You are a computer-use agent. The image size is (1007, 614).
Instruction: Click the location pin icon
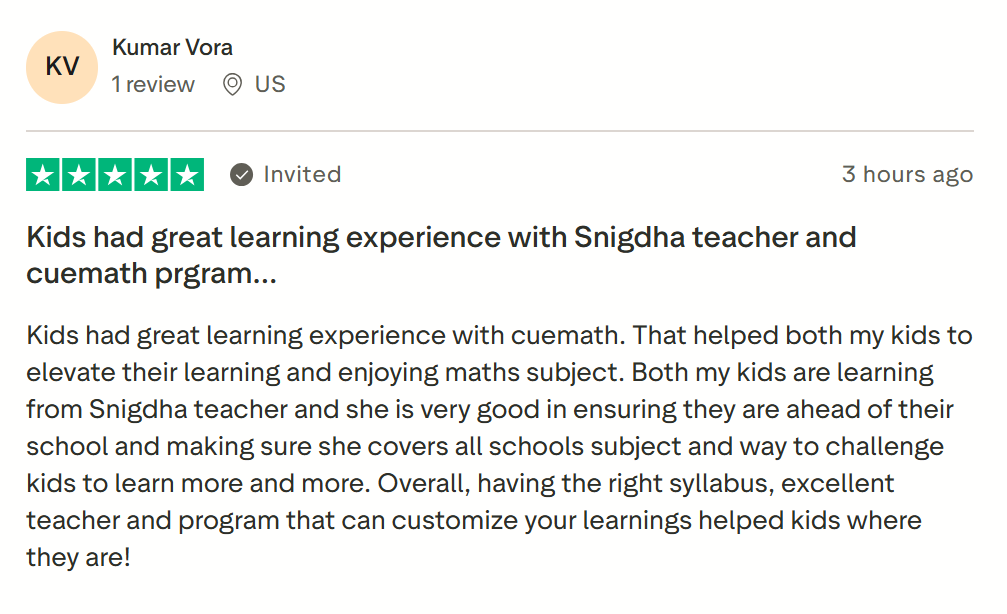click(232, 85)
